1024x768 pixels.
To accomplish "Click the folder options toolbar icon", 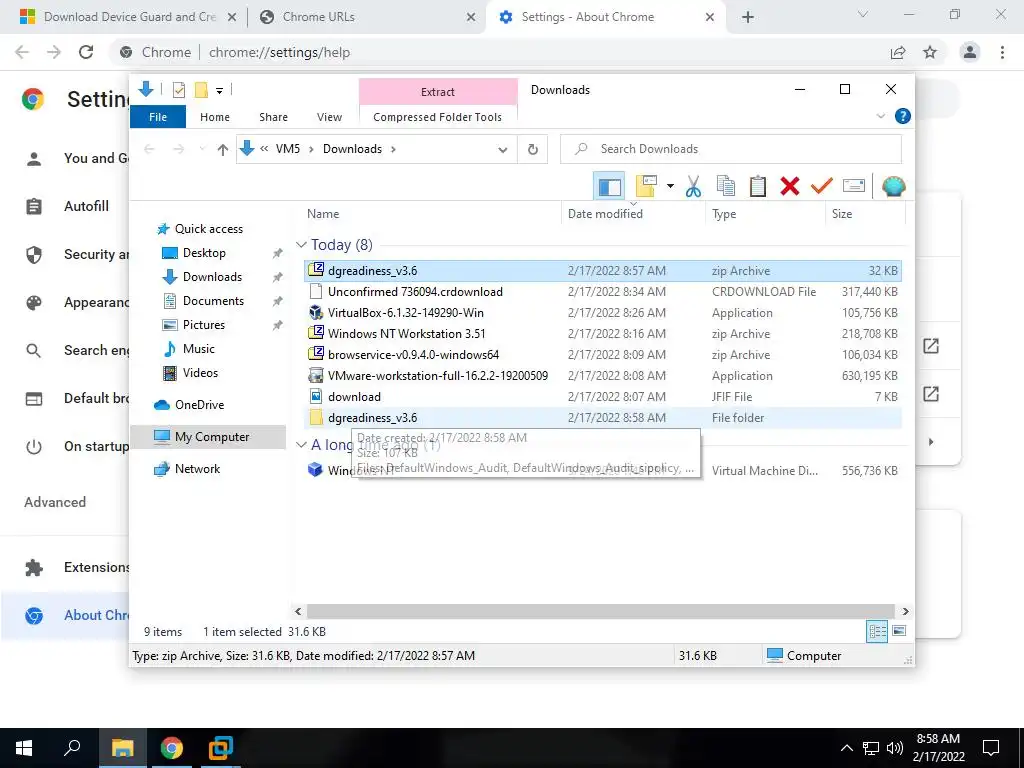I will (645, 186).
